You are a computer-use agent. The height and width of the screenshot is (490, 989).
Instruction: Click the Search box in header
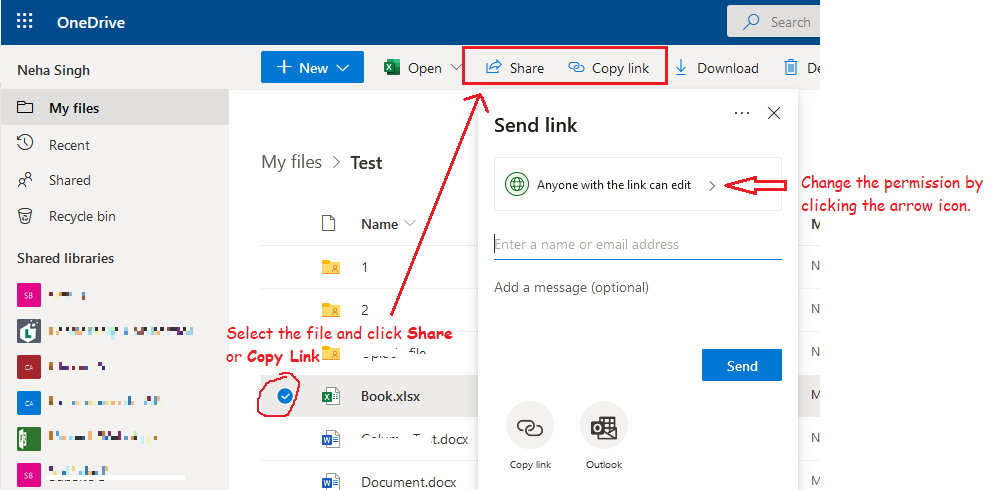click(773, 22)
